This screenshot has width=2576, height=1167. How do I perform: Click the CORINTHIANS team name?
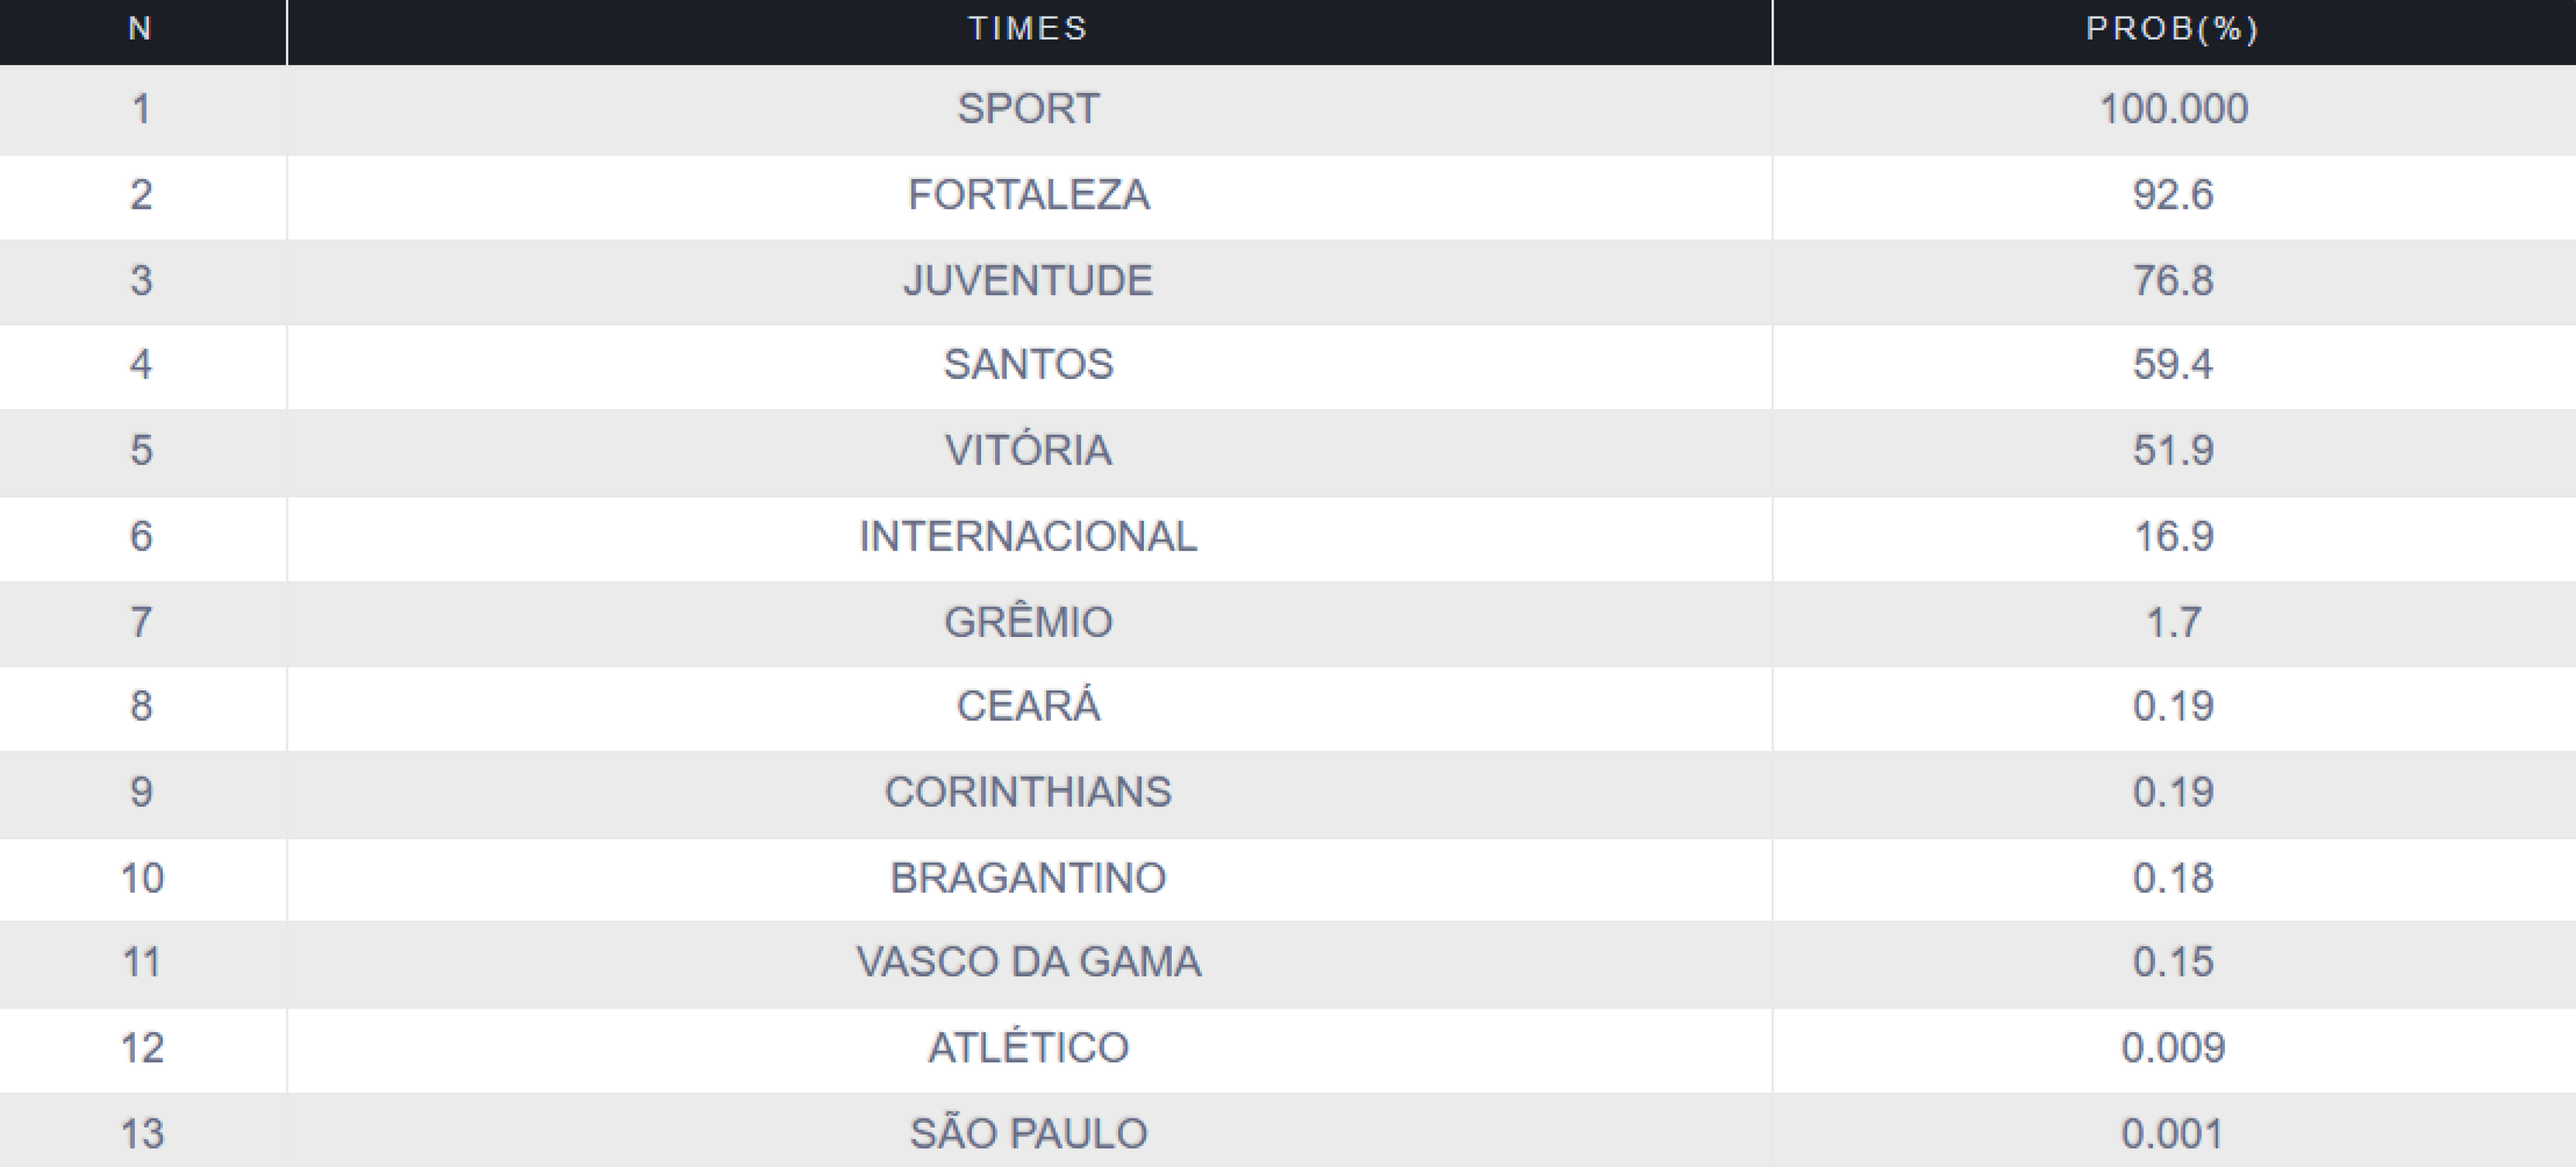coord(1028,793)
